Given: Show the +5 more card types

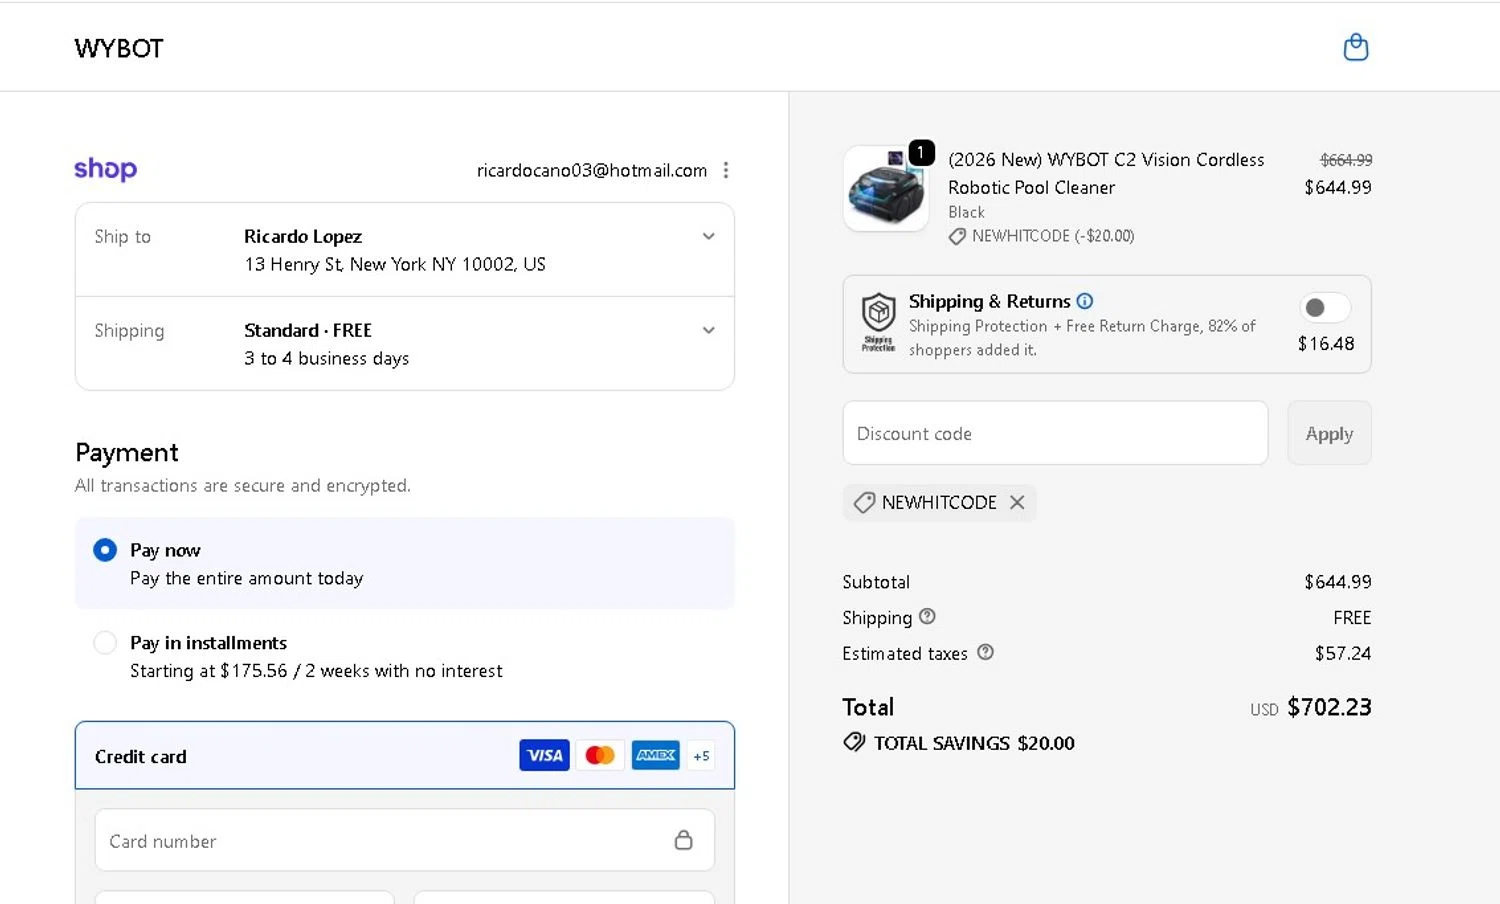Looking at the screenshot, I should pyautogui.click(x=701, y=756).
